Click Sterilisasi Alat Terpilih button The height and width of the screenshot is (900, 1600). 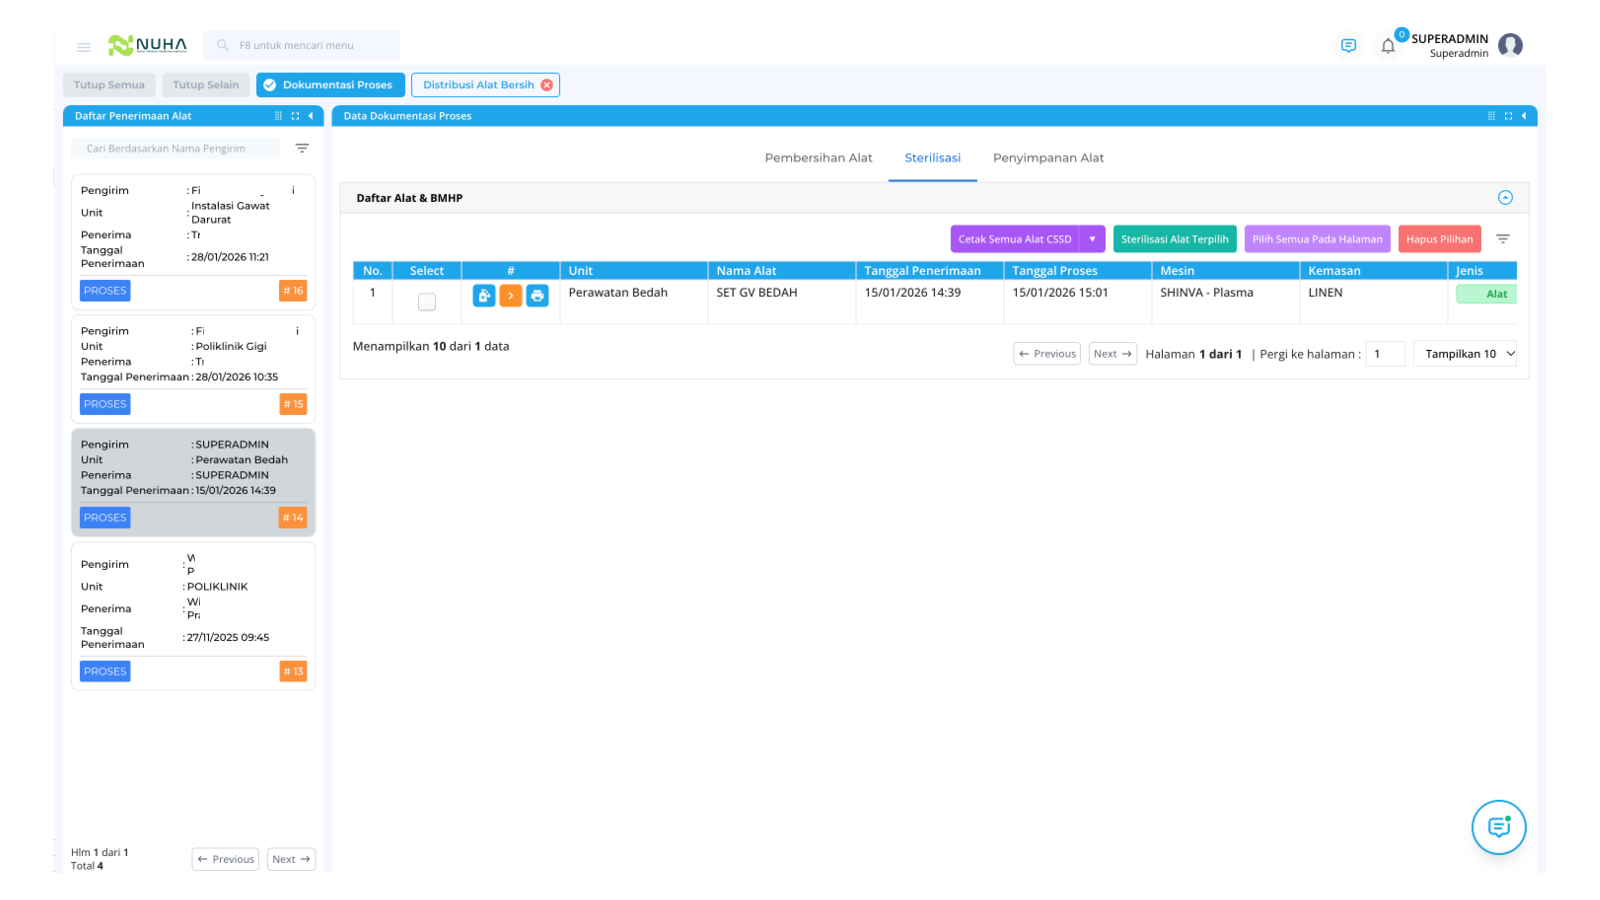pos(1174,239)
